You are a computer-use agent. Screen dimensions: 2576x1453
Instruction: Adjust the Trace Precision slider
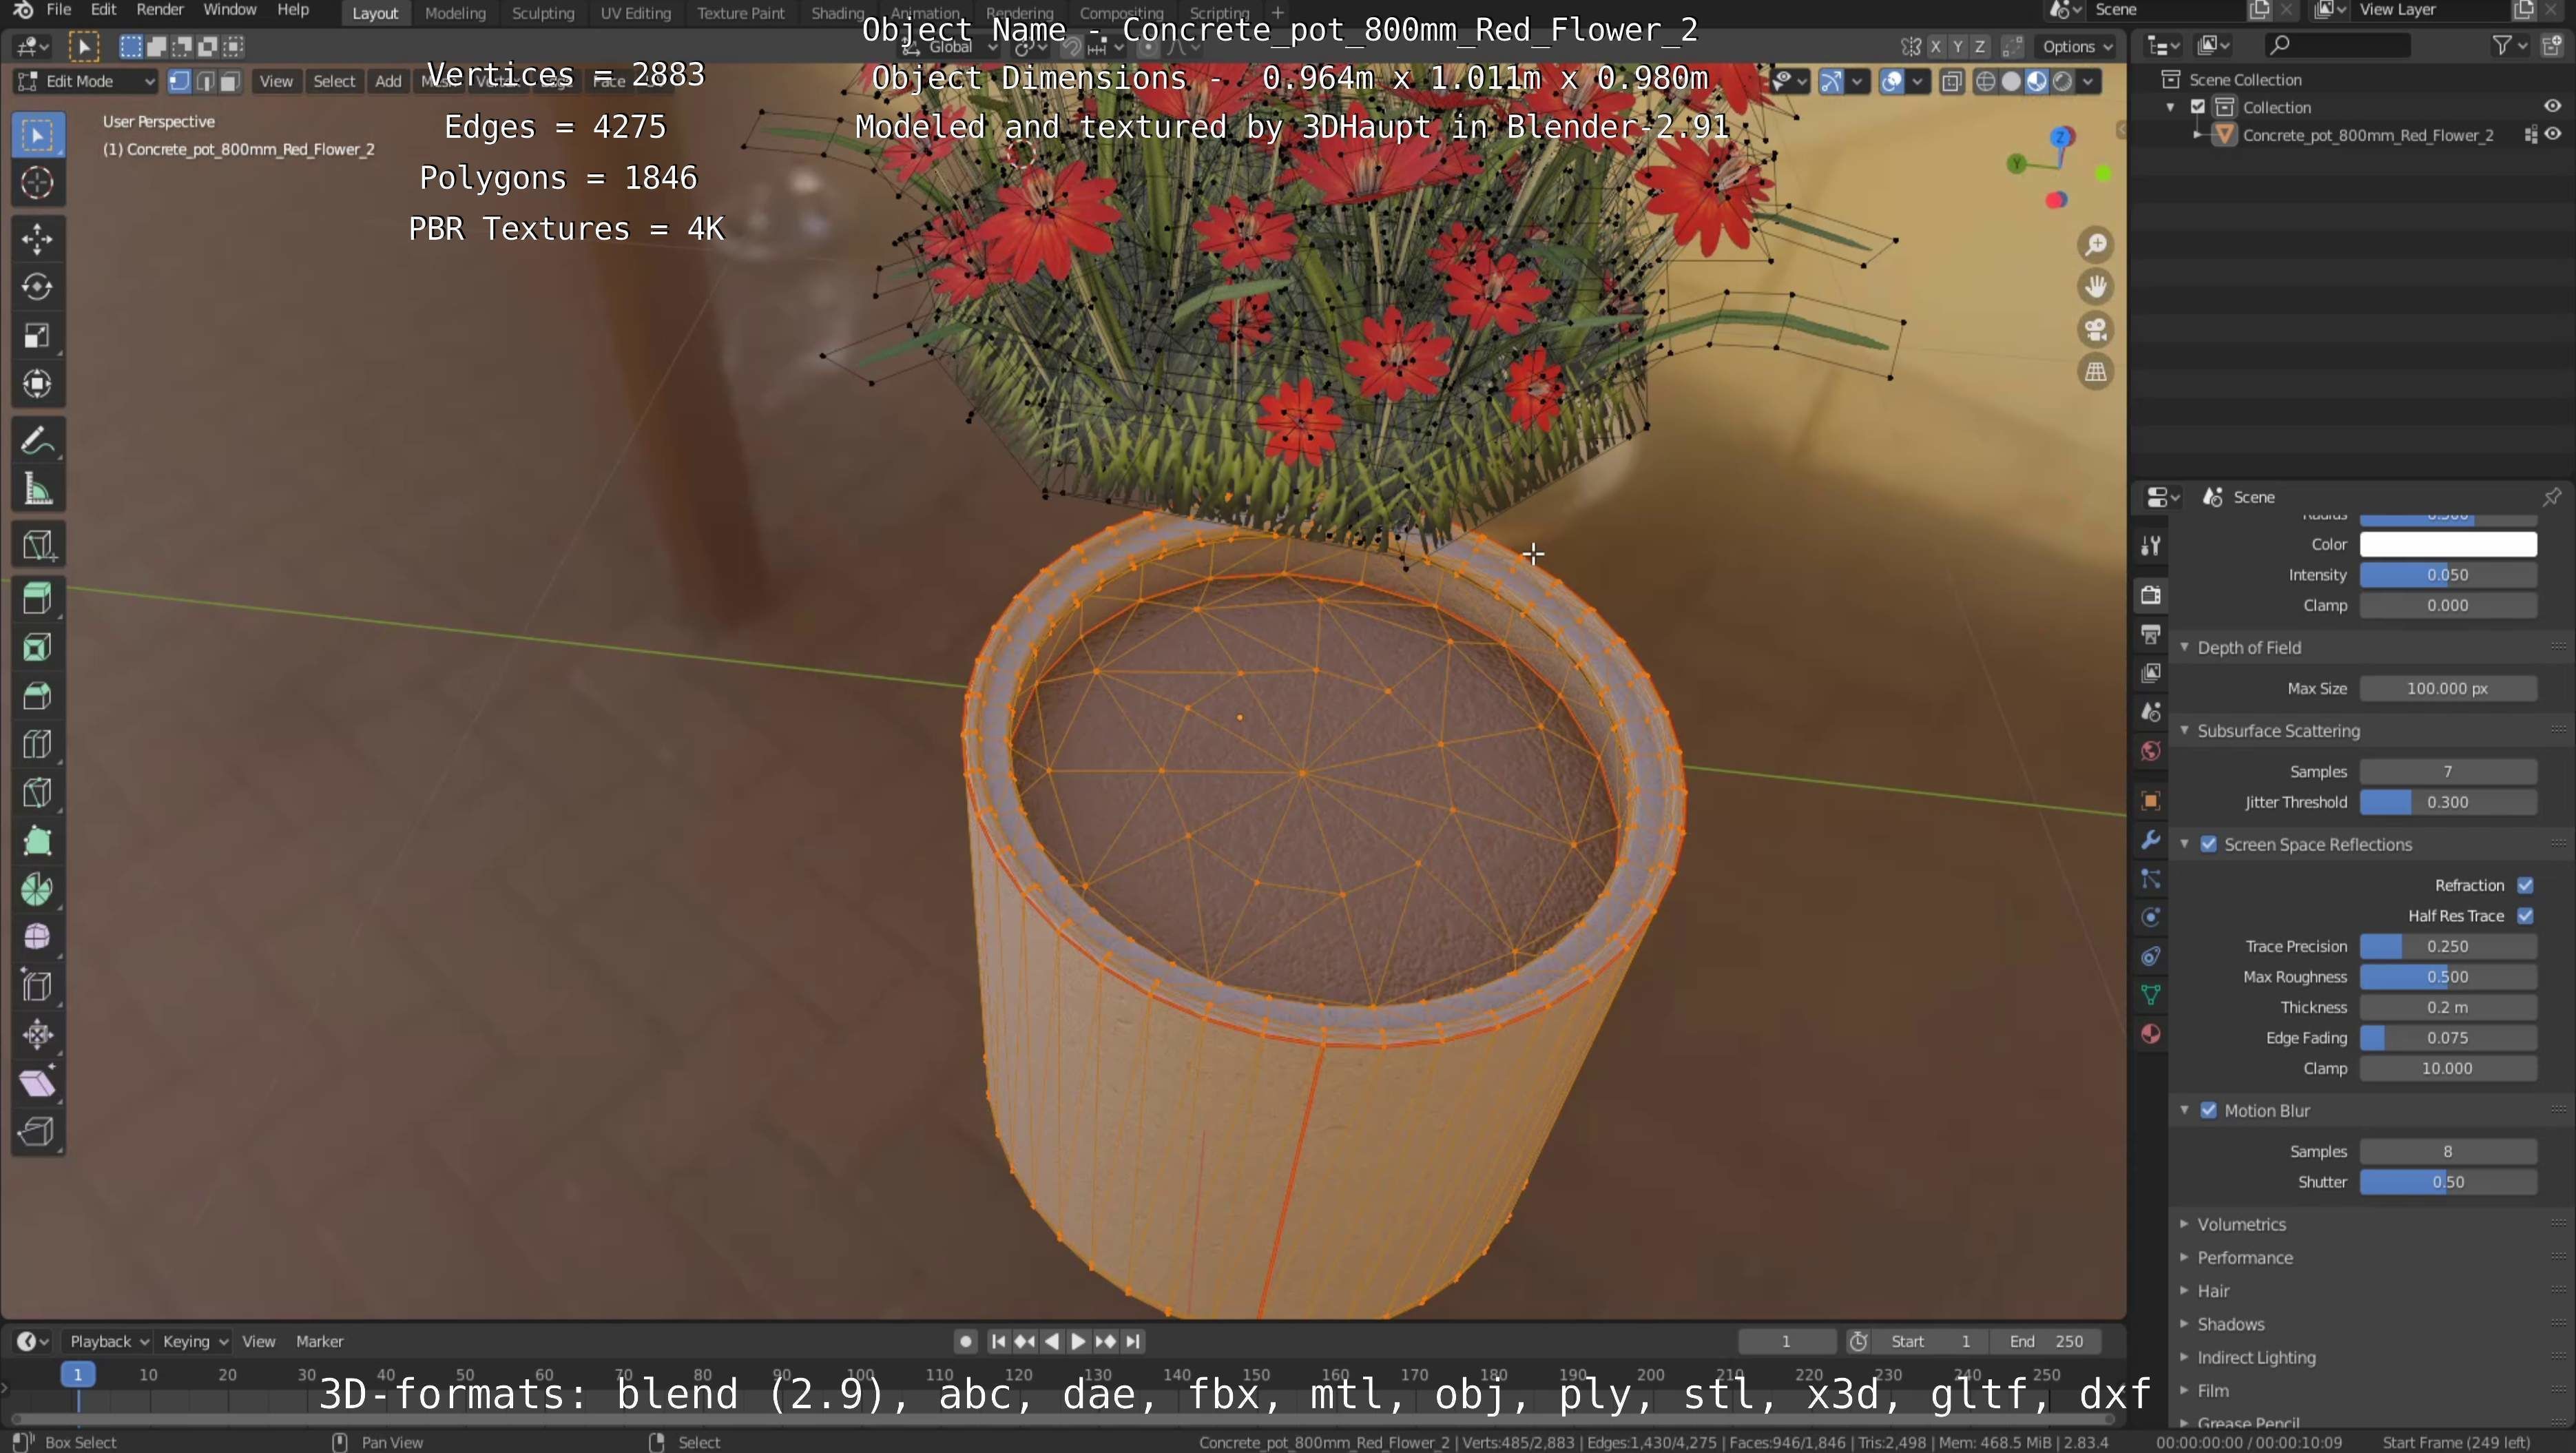click(x=2448, y=947)
